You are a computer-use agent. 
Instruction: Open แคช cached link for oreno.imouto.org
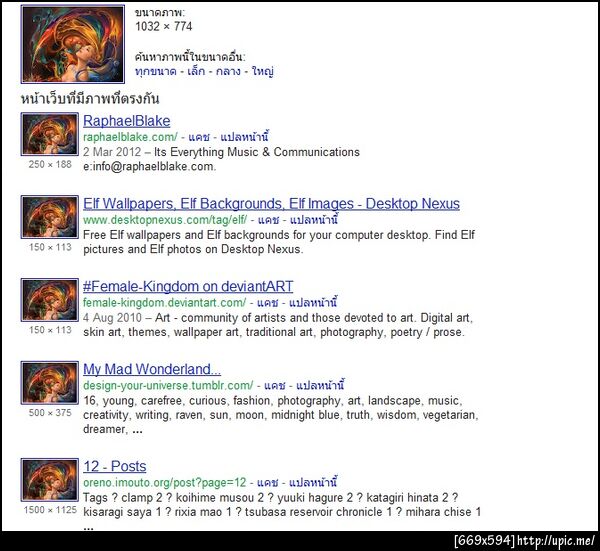click(267, 483)
